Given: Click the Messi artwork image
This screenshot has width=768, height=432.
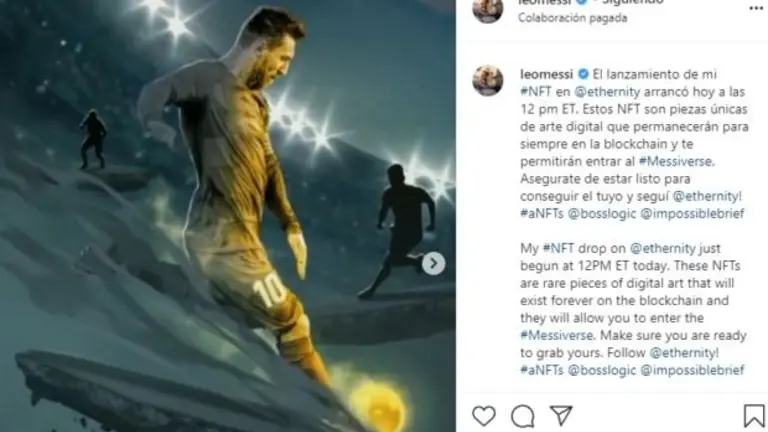Looking at the screenshot, I should point(228,216).
